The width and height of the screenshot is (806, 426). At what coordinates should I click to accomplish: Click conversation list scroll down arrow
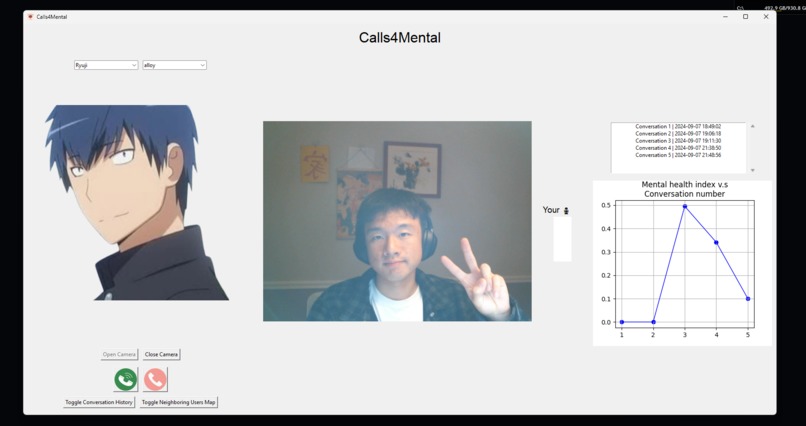pyautogui.click(x=753, y=170)
